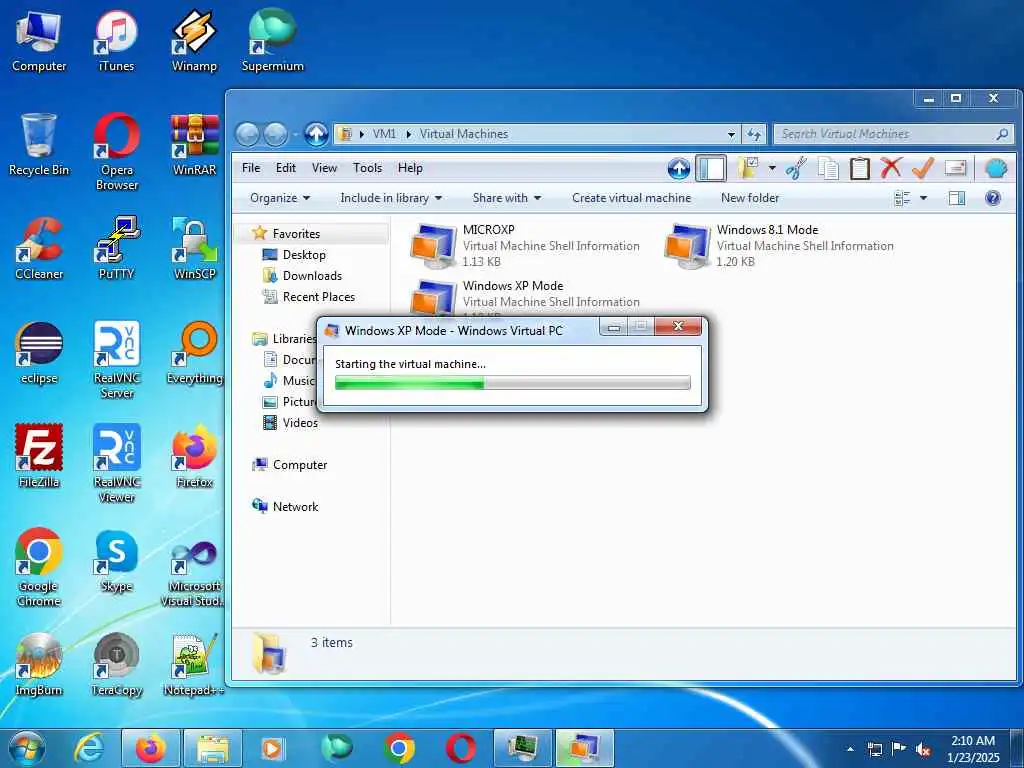The image size is (1024, 768).
Task: Open the Organize dropdown
Action: (280, 198)
